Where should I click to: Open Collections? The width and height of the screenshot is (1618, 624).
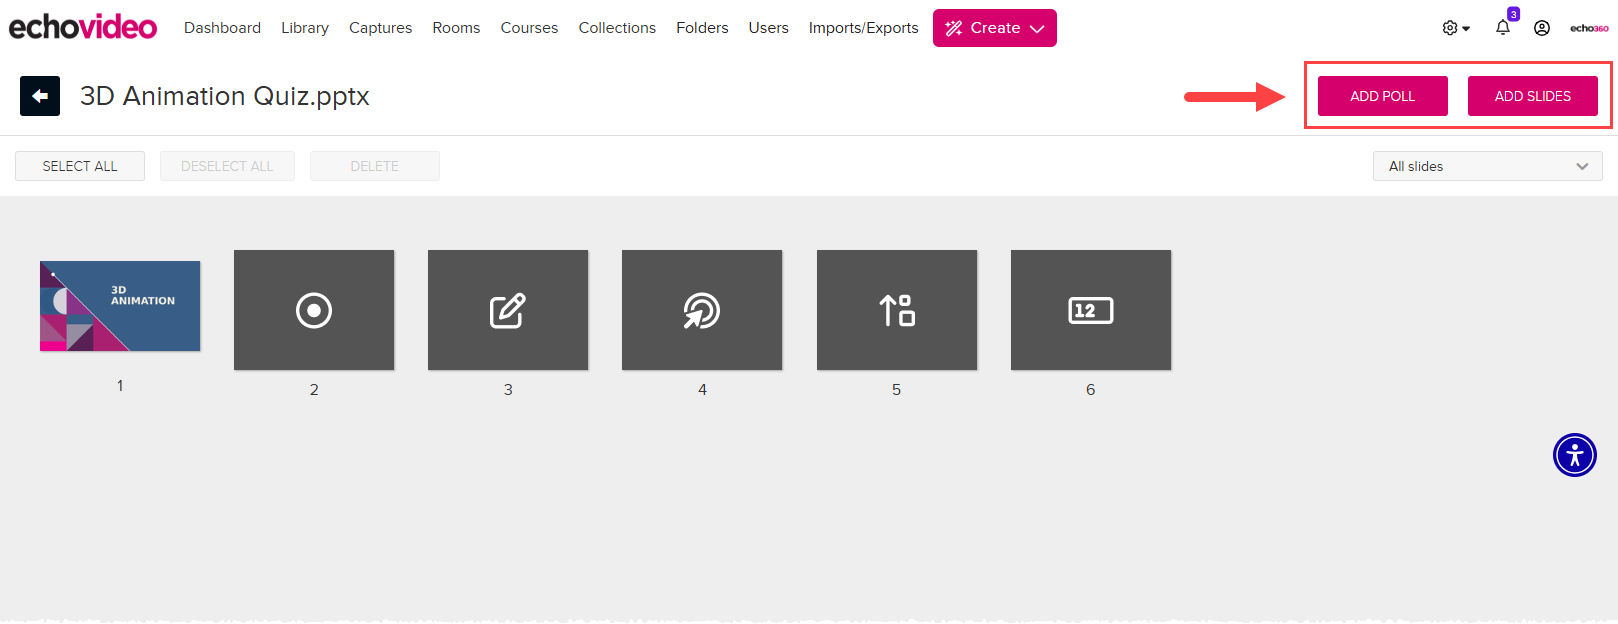(x=617, y=28)
